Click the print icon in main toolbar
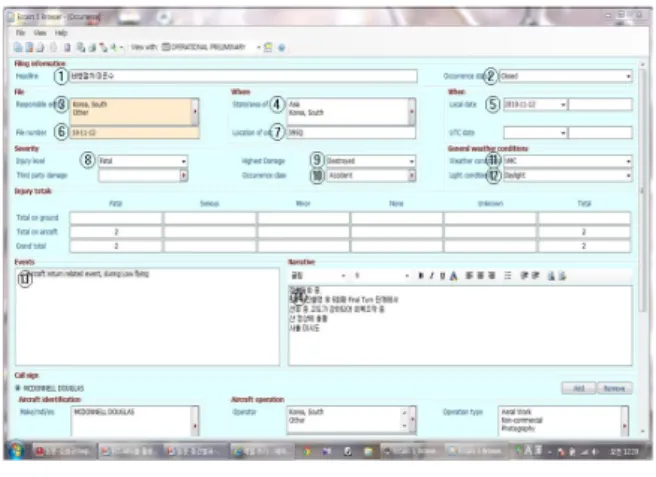The width and height of the screenshot is (656, 477). 41,47
